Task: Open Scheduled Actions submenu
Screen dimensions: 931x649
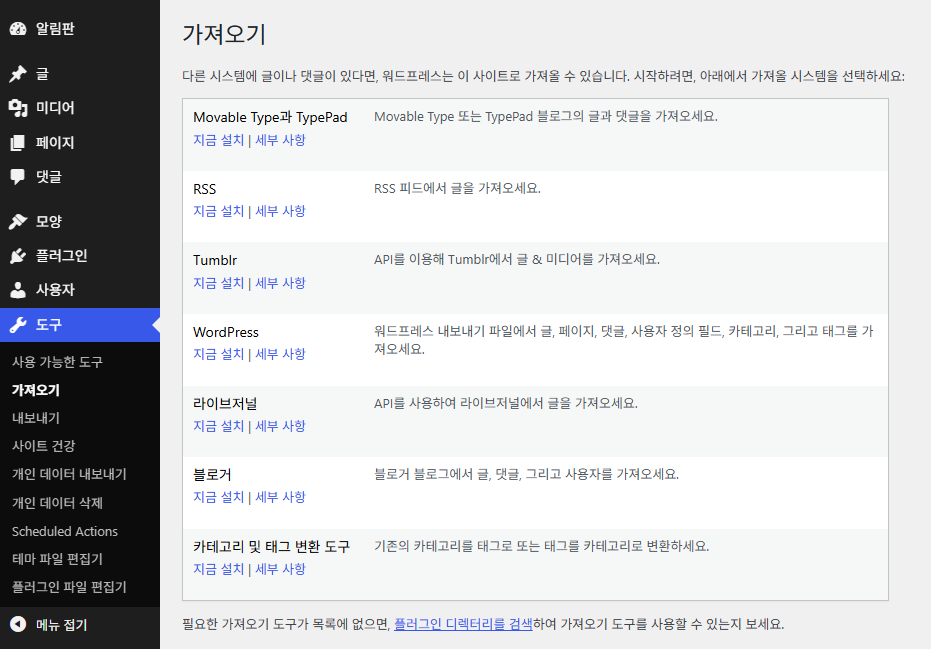Action: pyautogui.click(x=65, y=531)
